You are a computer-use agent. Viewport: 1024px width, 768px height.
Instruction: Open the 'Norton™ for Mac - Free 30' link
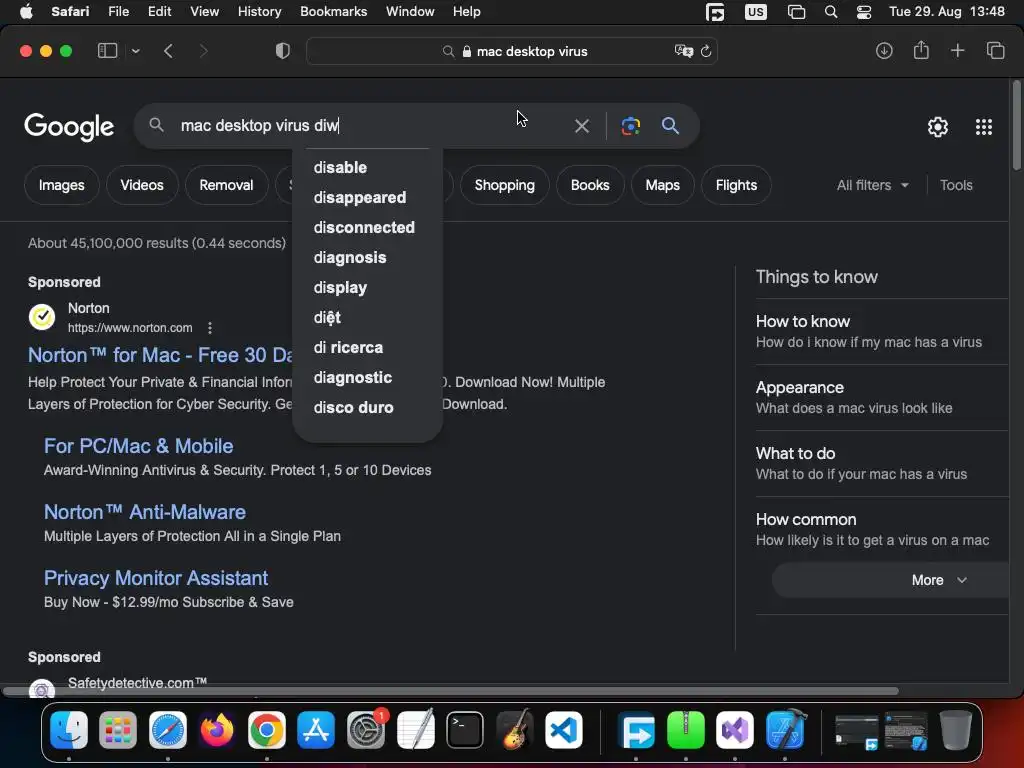[x=161, y=355]
